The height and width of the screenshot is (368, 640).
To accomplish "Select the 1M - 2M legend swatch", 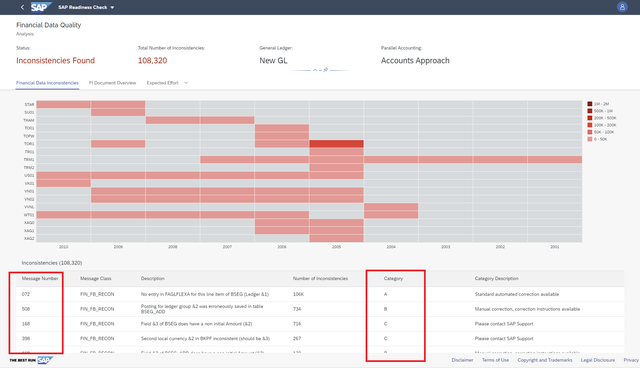I will (x=590, y=104).
